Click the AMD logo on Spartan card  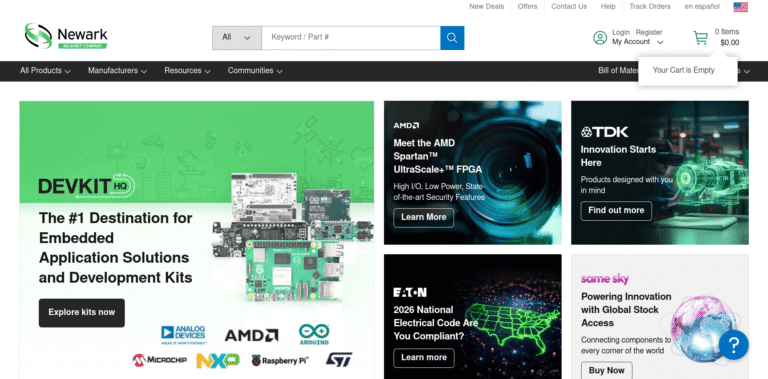point(406,126)
